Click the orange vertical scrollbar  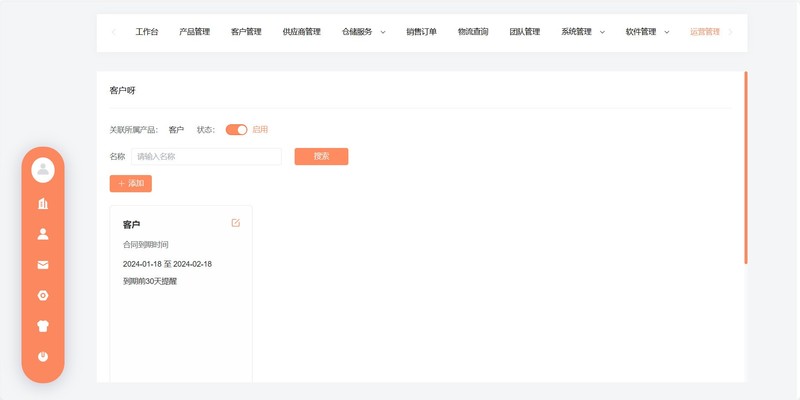point(746,167)
